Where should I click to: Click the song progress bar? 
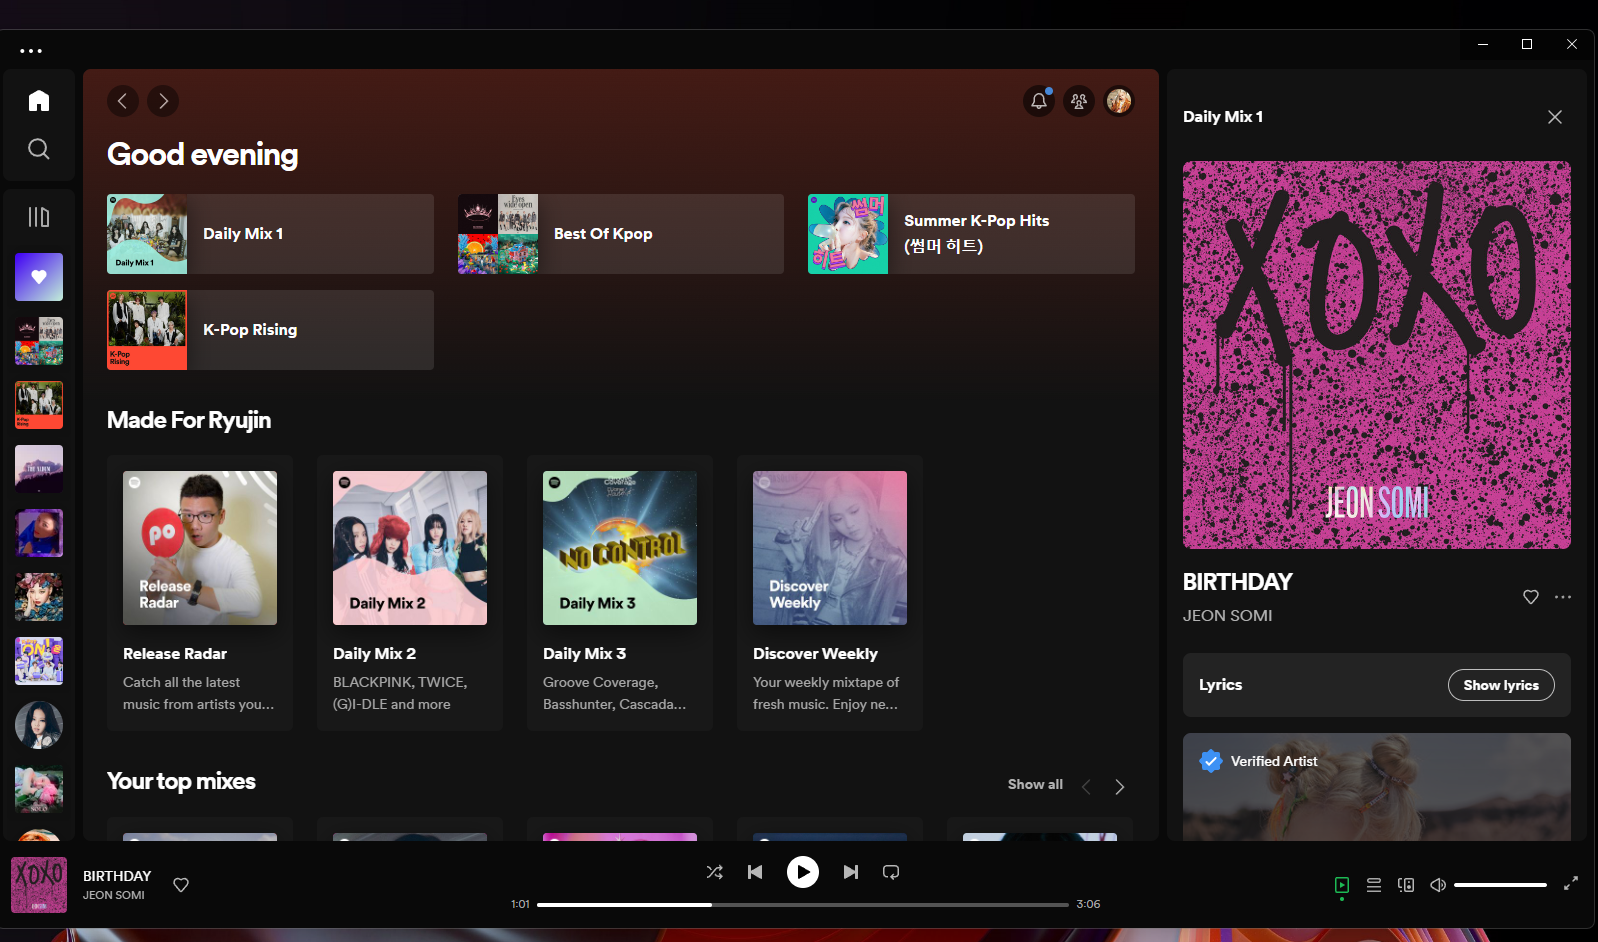coord(803,905)
